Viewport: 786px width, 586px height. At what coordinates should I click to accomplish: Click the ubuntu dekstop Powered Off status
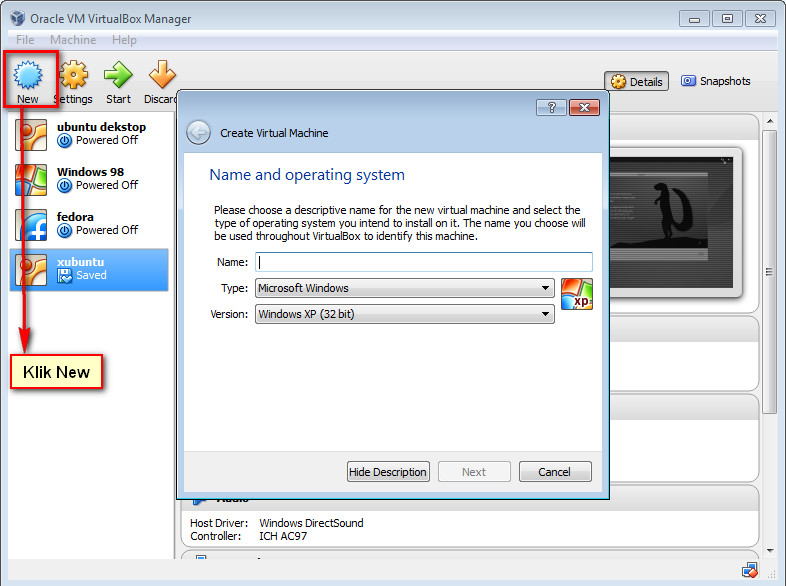(x=107, y=140)
